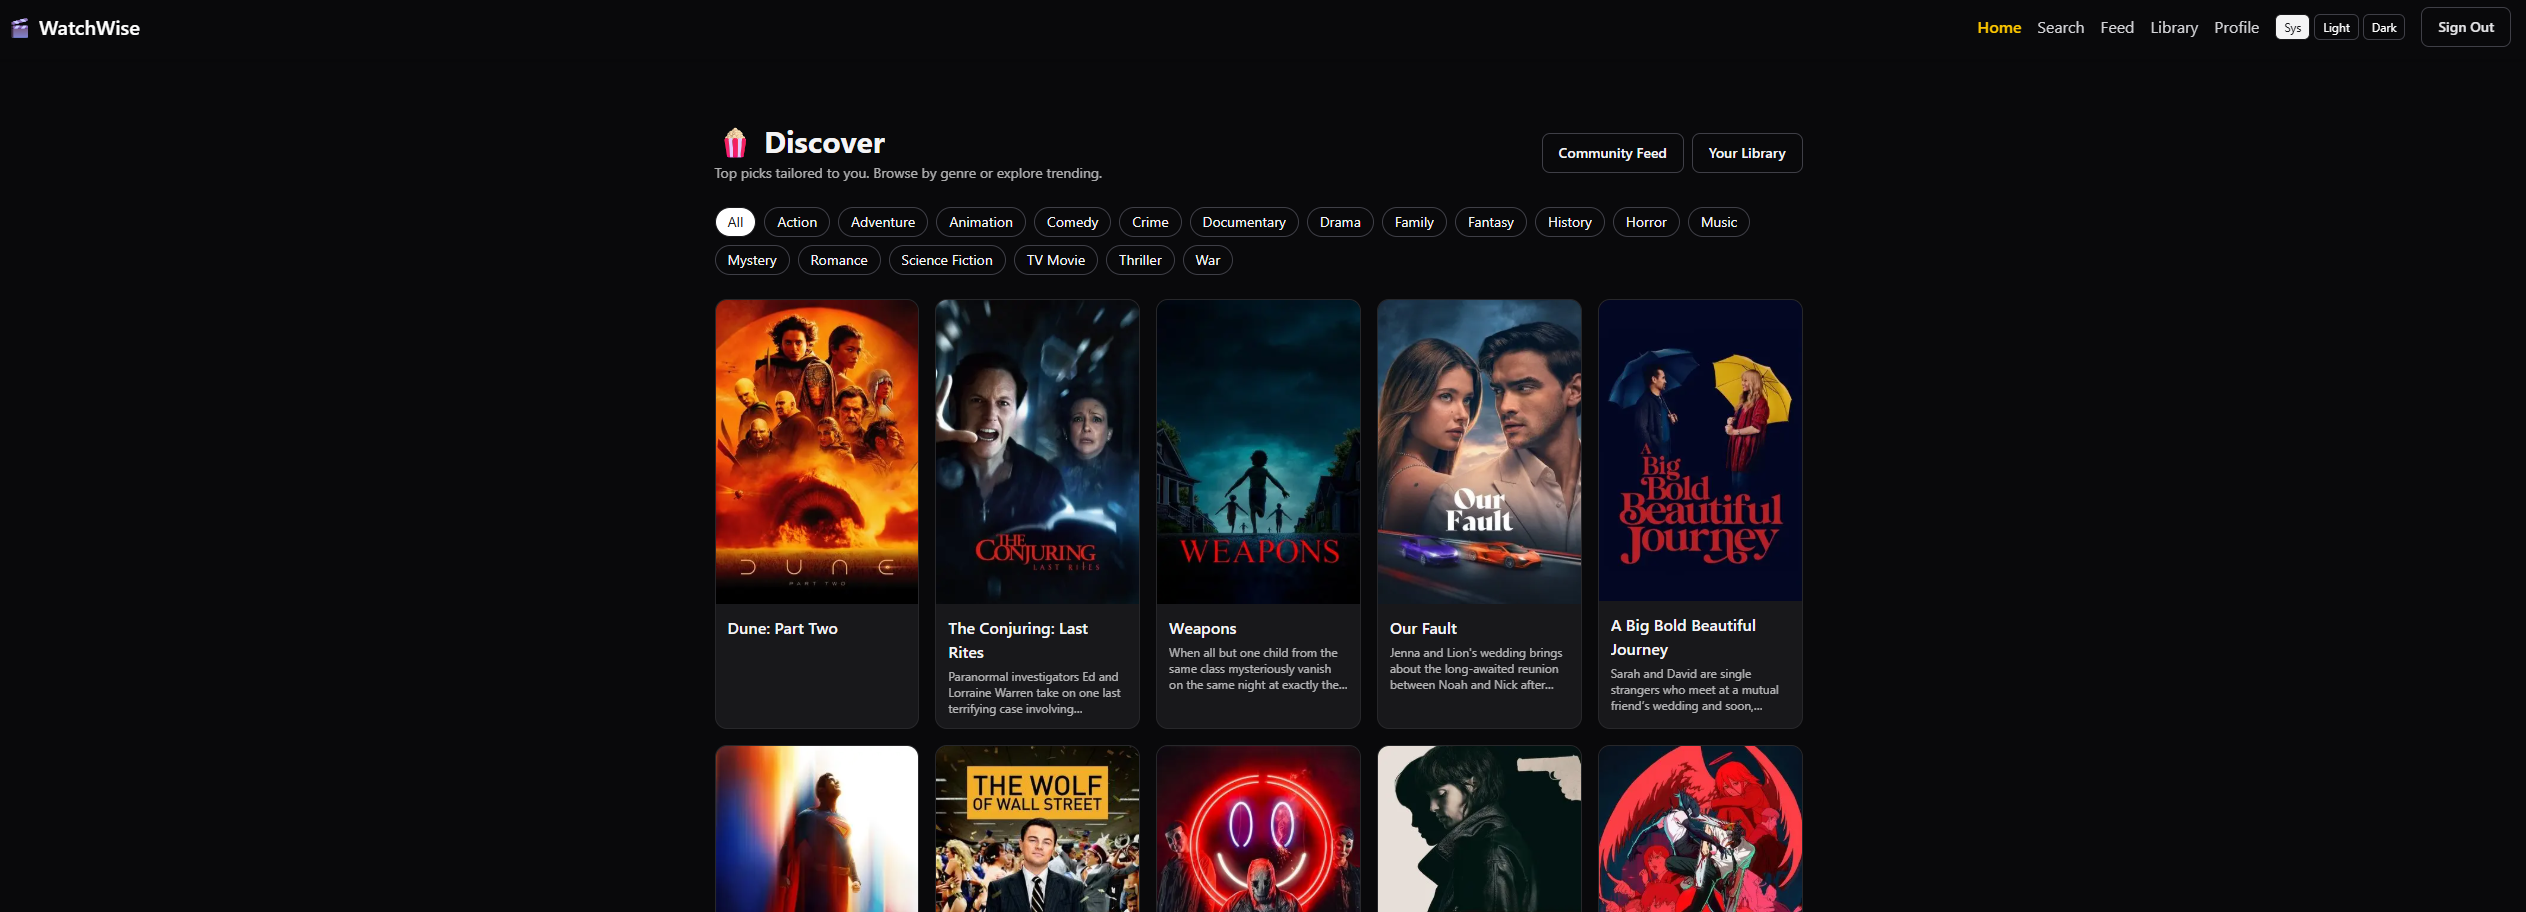Click the WatchWise clapperboard logo icon

click(20, 28)
